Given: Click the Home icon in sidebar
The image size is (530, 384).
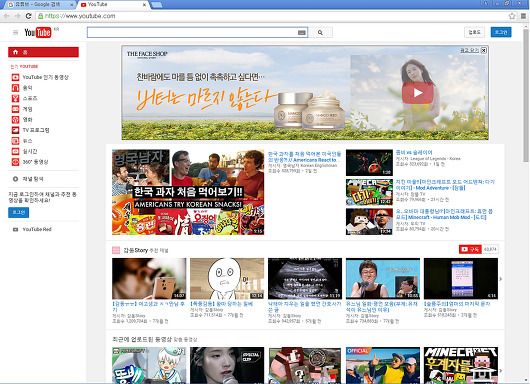Looking at the screenshot, I should (x=16, y=52).
